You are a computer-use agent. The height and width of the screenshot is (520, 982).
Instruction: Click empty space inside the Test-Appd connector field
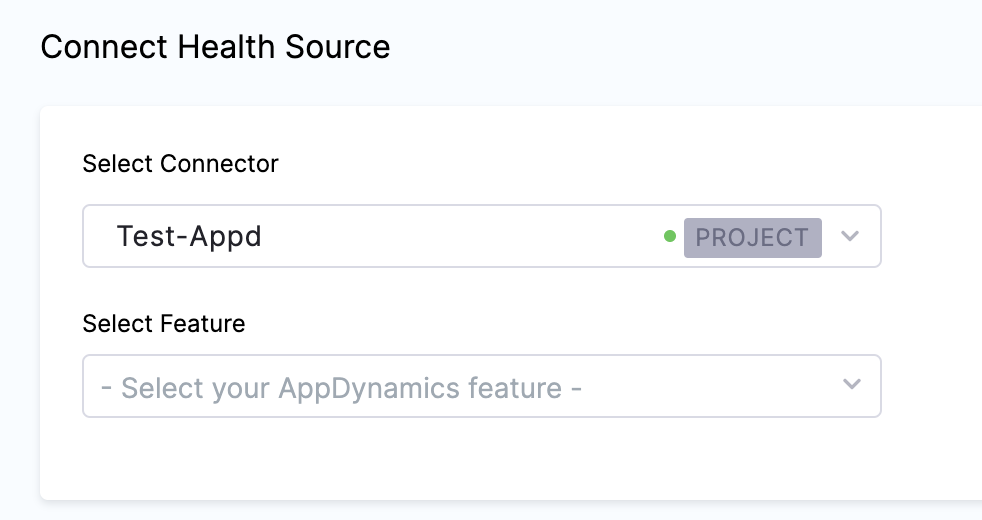[x=460, y=237]
